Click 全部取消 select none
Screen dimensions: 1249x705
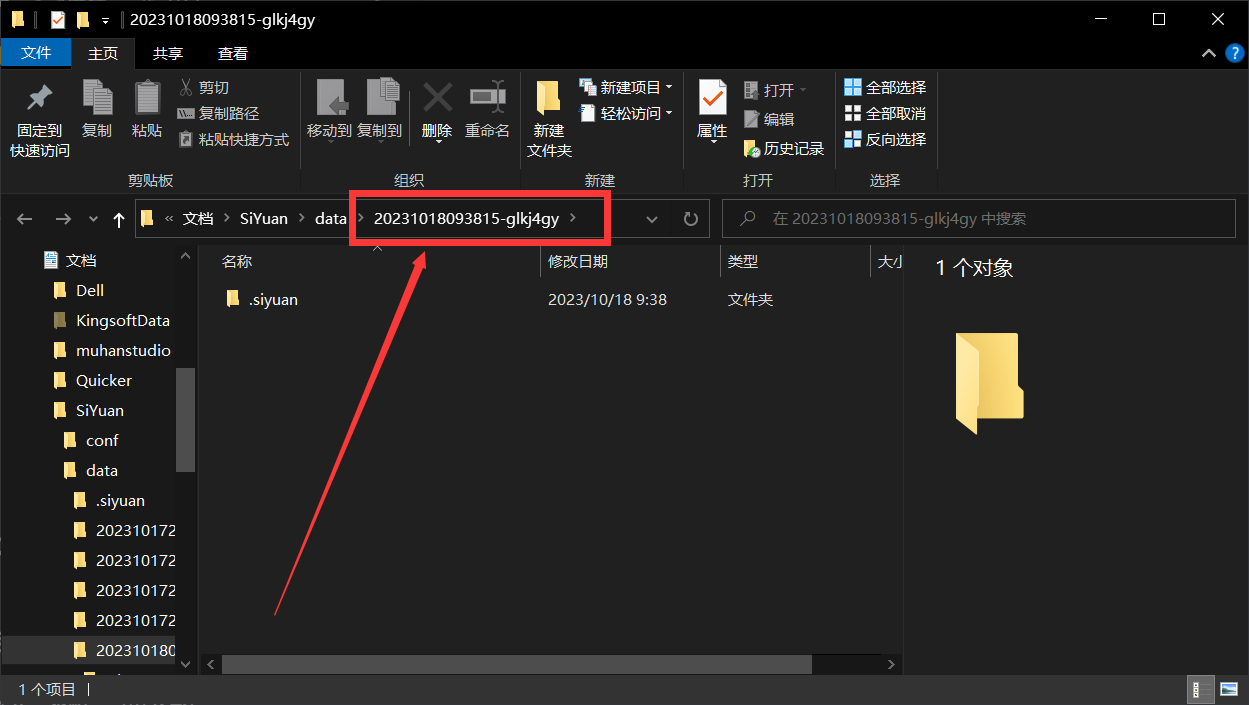[885, 114]
